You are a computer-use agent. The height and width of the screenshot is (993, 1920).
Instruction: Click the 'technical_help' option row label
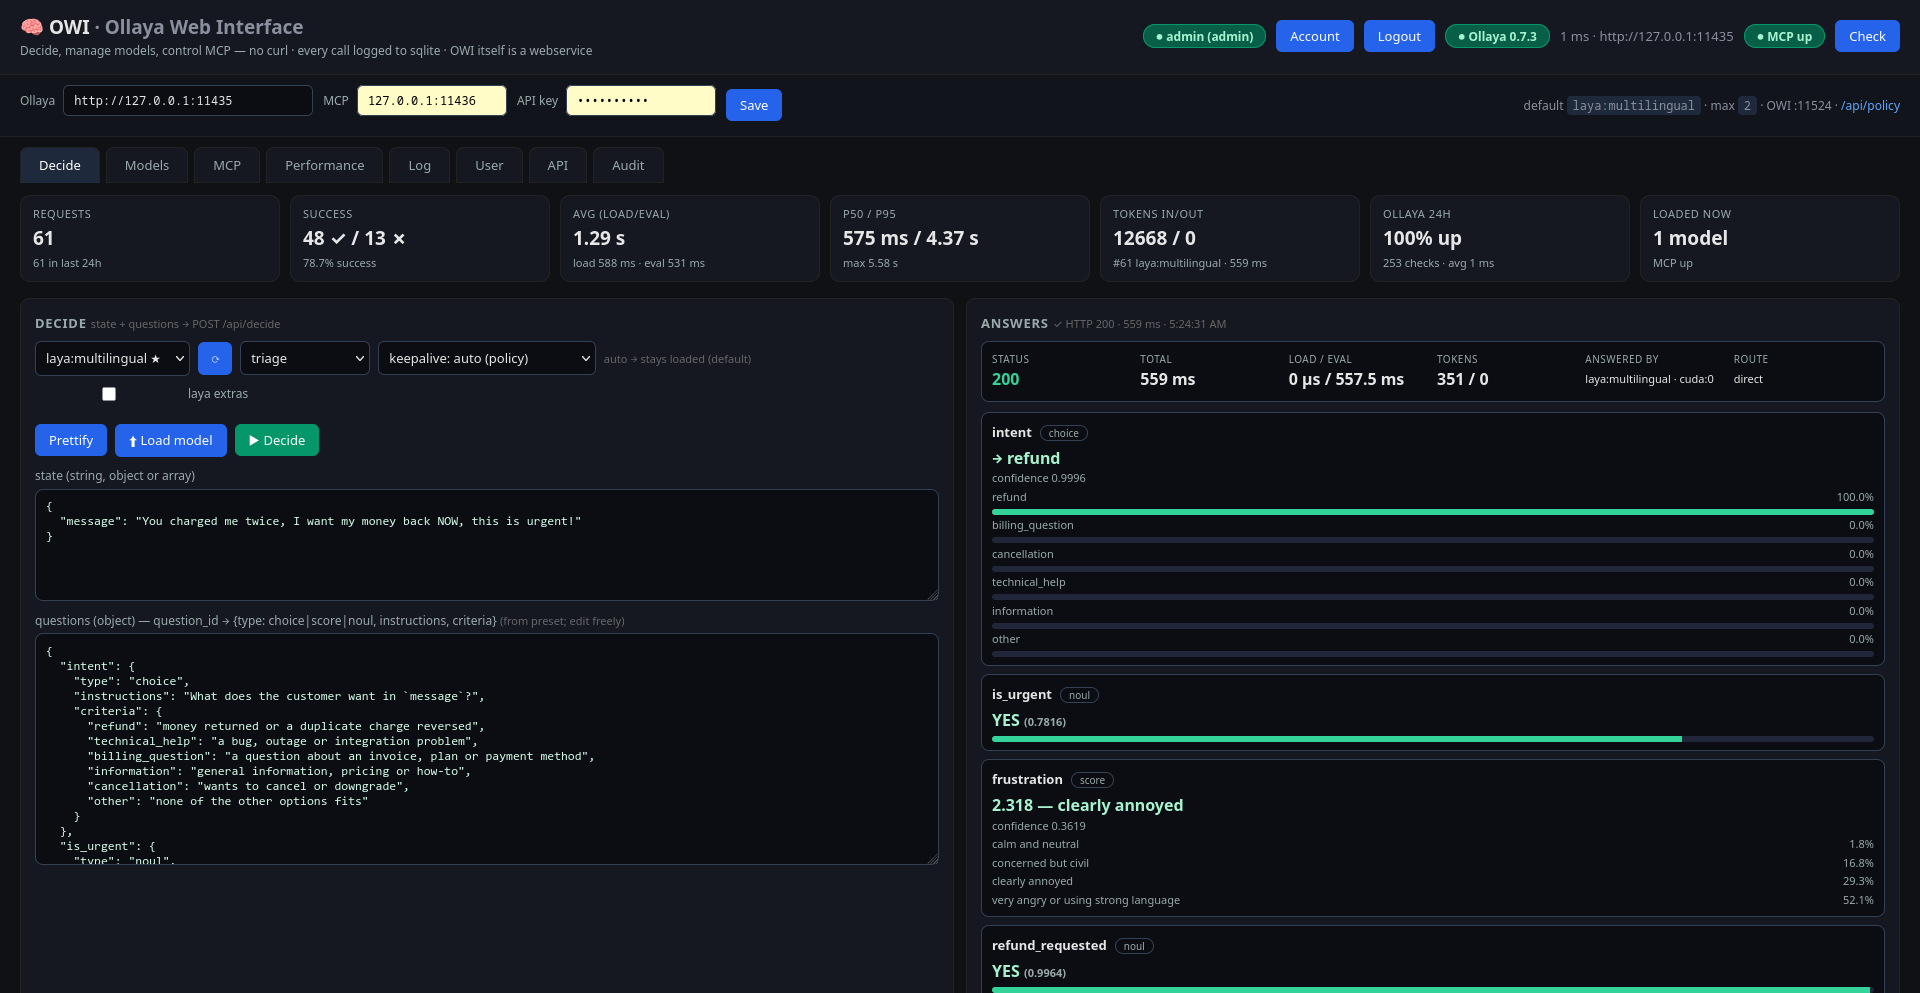pyautogui.click(x=1028, y=582)
